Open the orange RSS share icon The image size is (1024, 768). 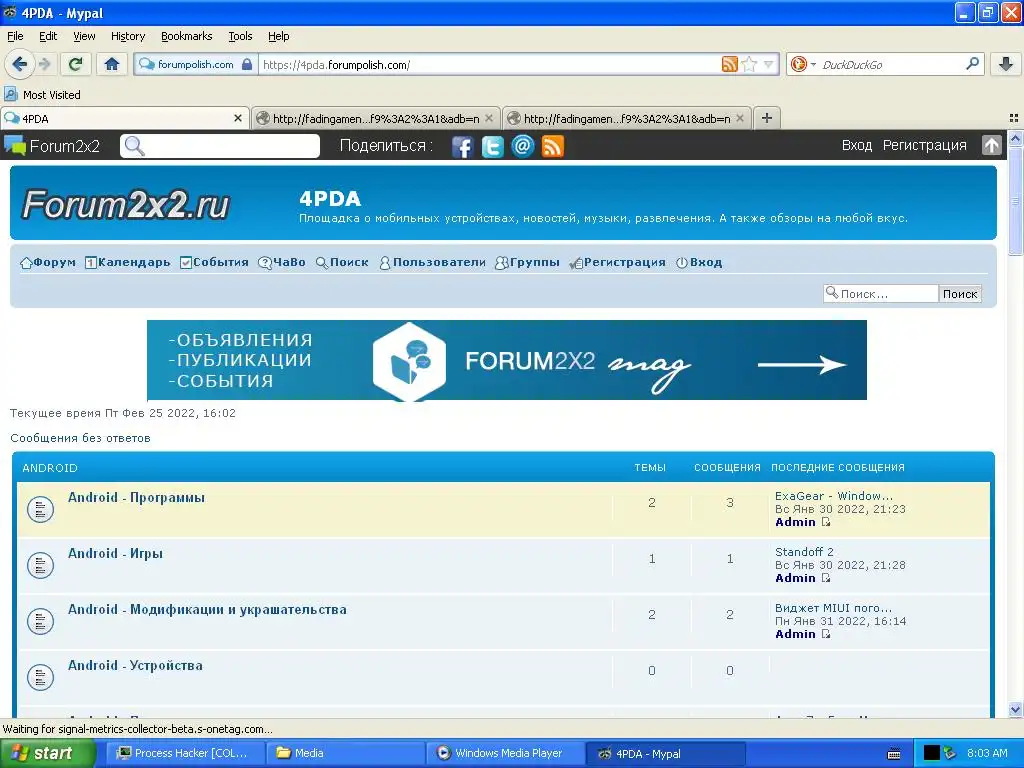[x=552, y=146]
